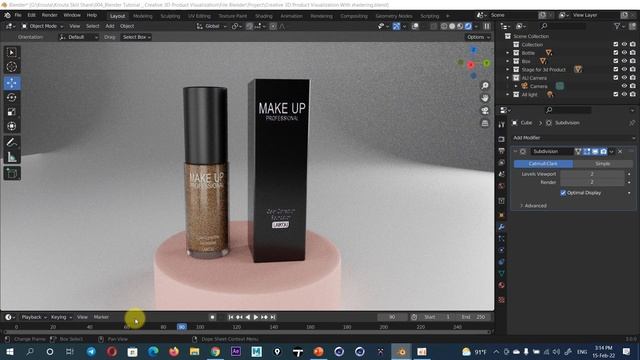
Task: Select the Annotate tool
Action: pos(11,142)
